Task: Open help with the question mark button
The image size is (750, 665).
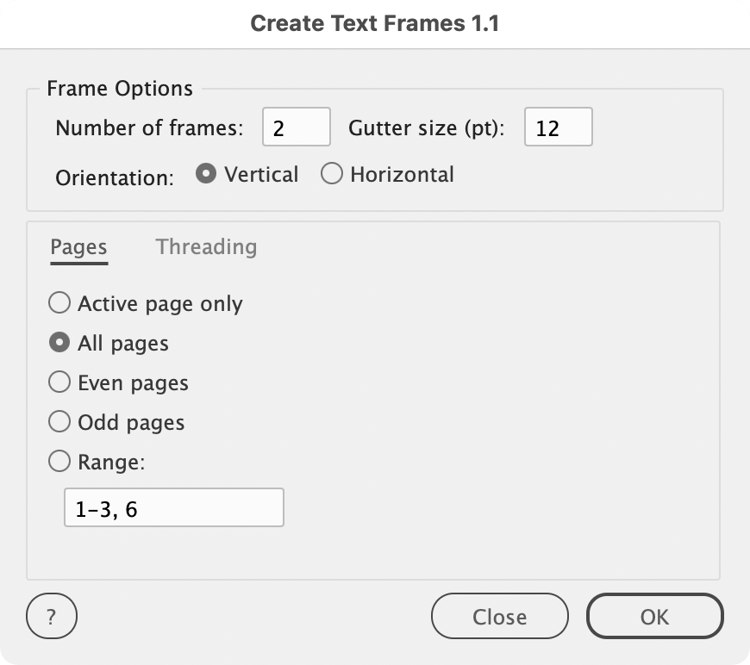Action: point(52,616)
